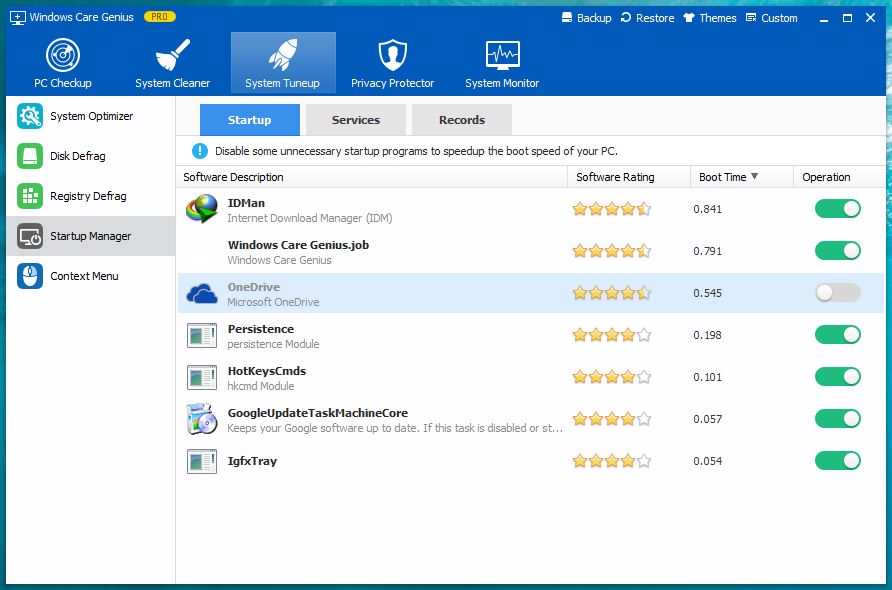Viewport: 892px width, 590px height.
Task: Disable Windows Care Genius.job startup toggle
Action: (837, 251)
